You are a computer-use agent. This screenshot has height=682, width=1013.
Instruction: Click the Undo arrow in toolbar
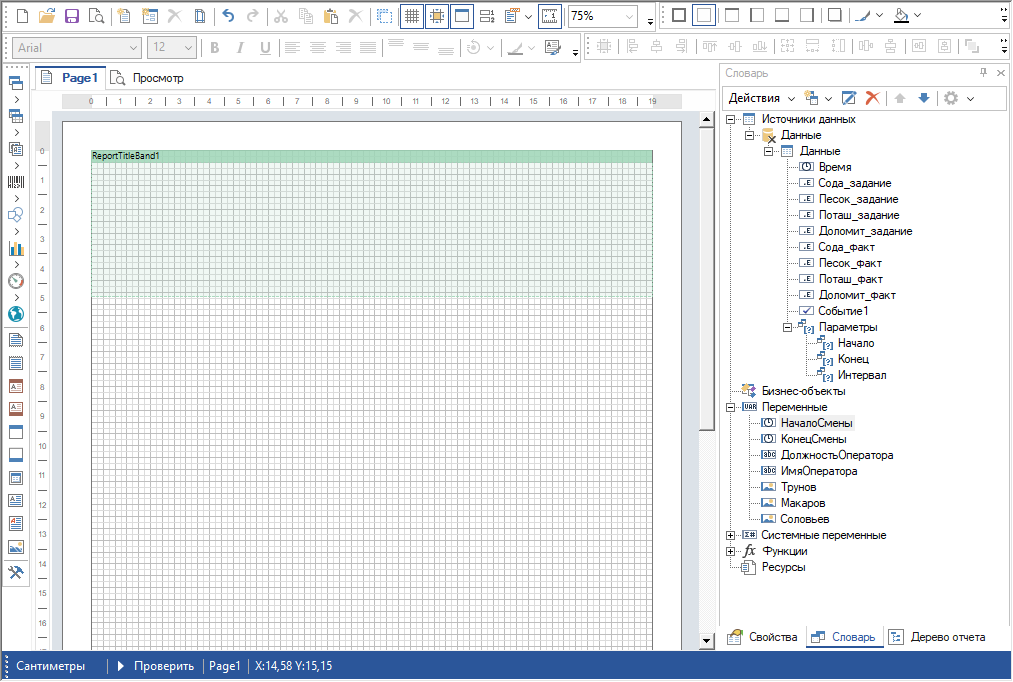228,16
